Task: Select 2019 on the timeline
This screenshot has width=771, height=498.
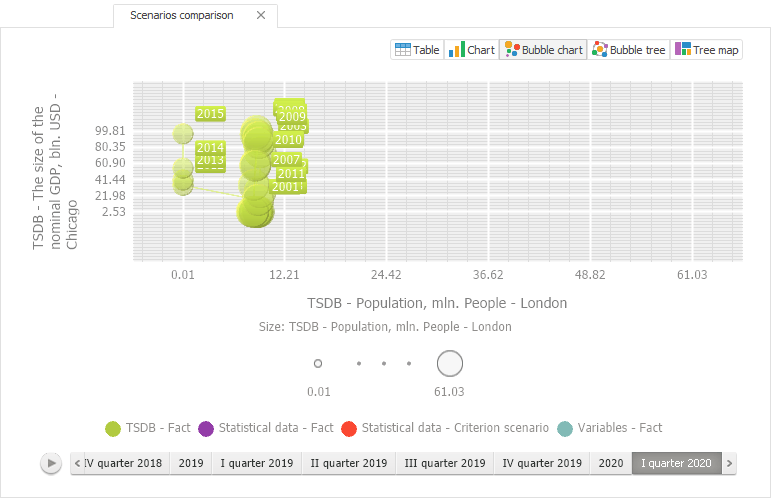Action: click(190, 464)
